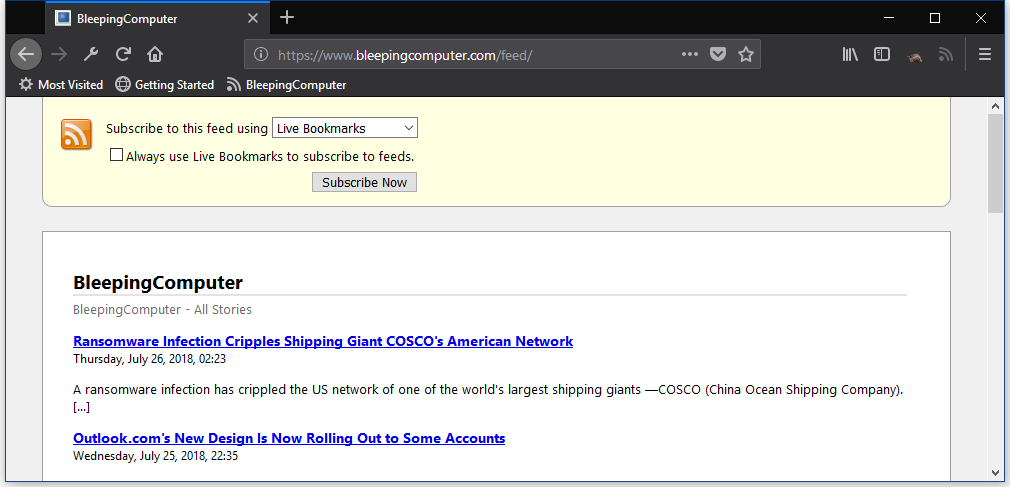
Task: Open COSCO ransomware infection article link
Action: (323, 341)
